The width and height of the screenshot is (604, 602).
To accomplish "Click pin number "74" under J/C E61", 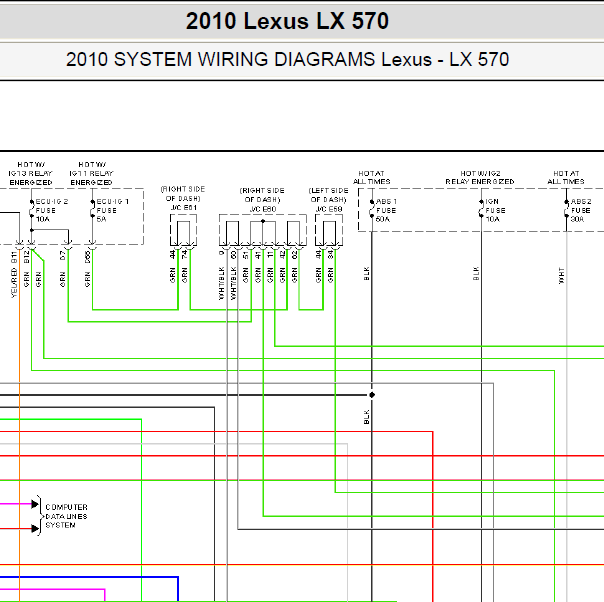I will 185,254.
